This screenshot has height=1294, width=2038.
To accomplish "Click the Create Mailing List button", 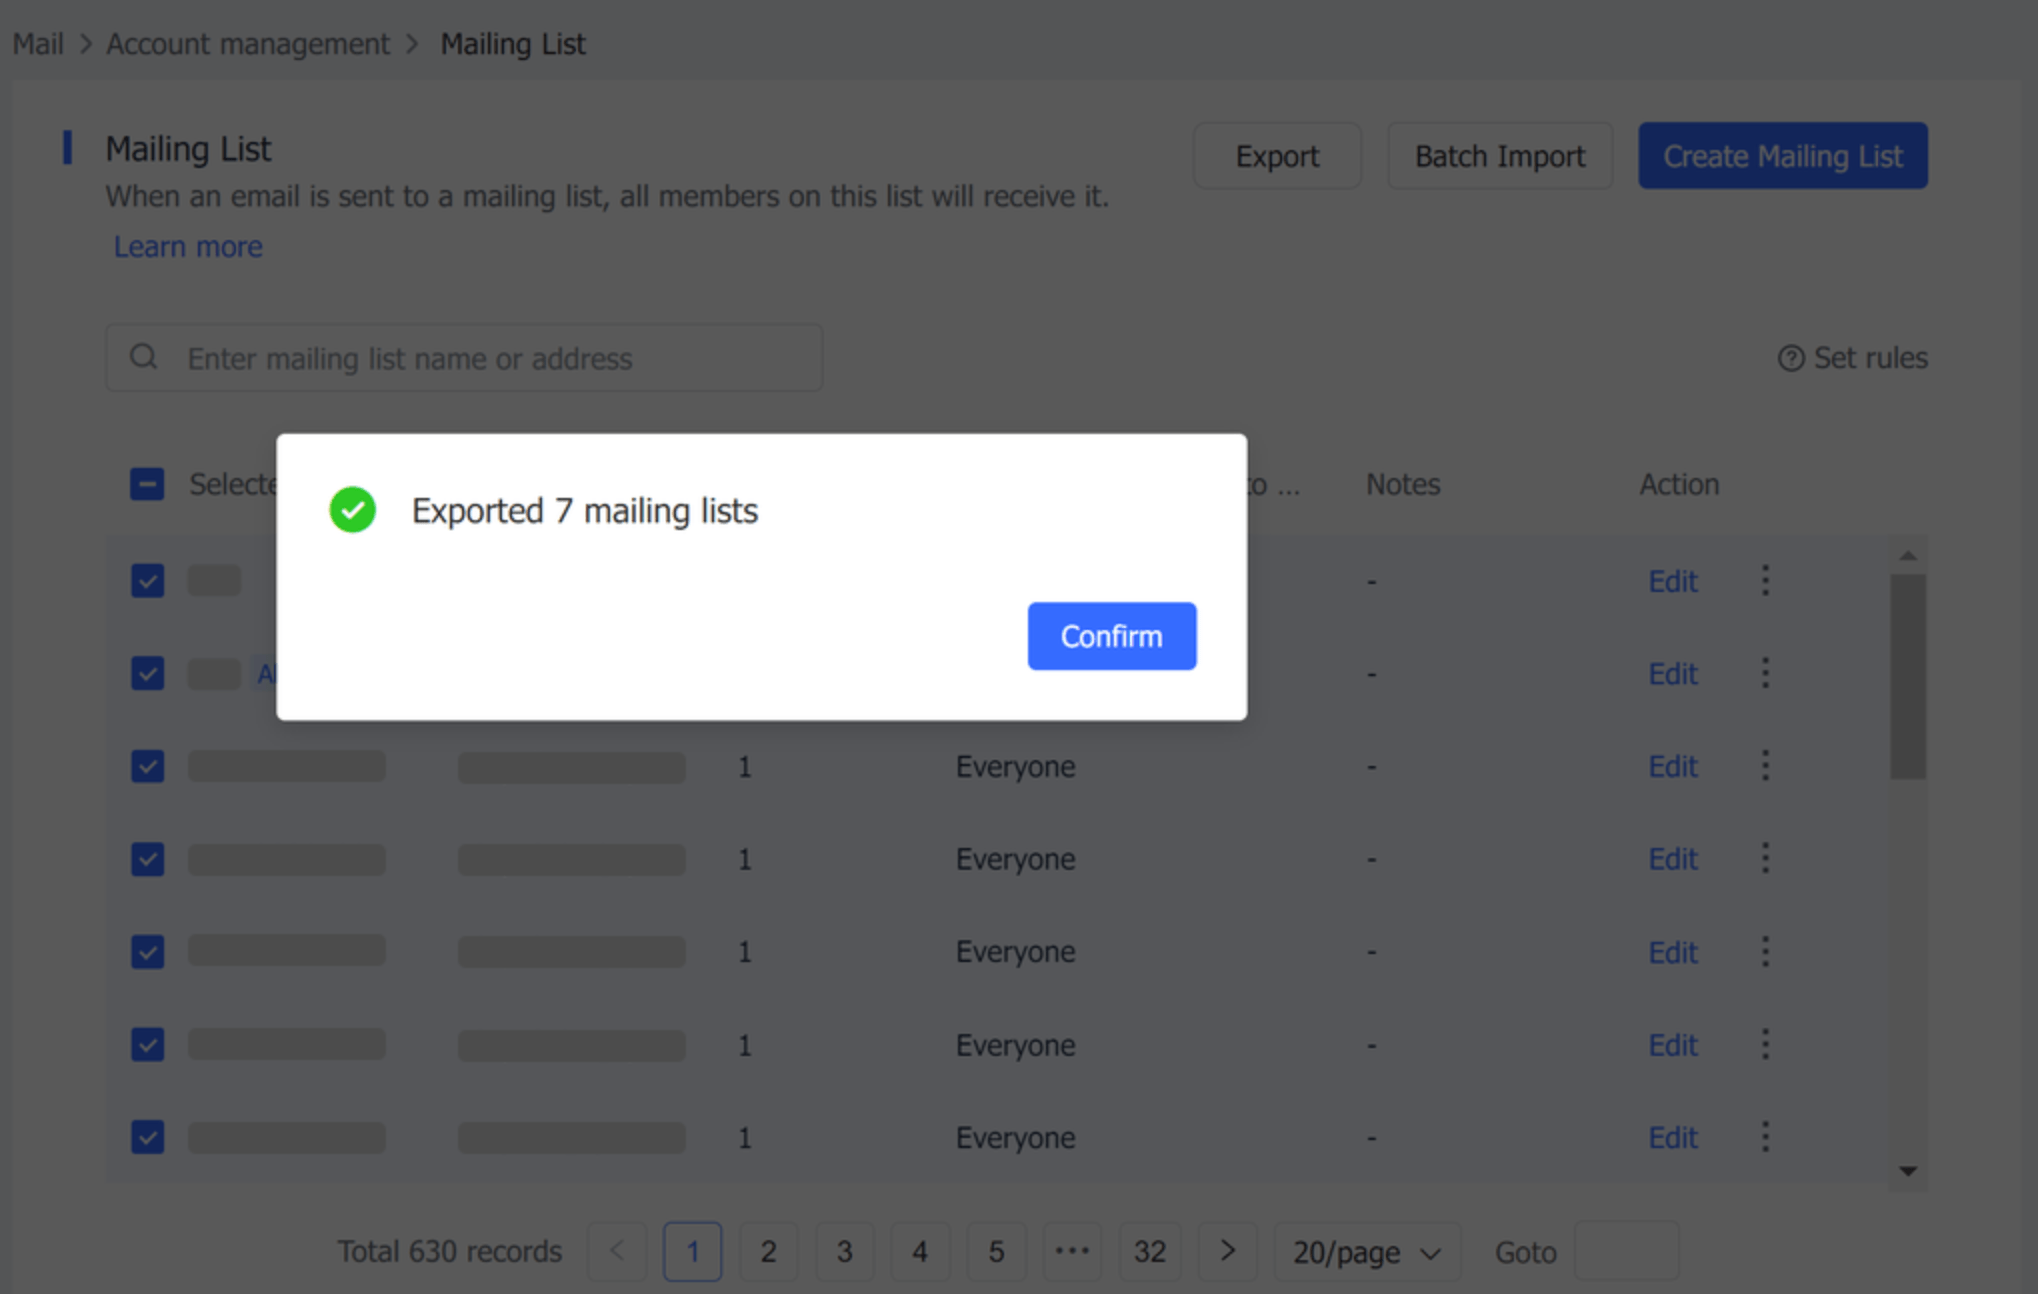I will [x=1782, y=155].
